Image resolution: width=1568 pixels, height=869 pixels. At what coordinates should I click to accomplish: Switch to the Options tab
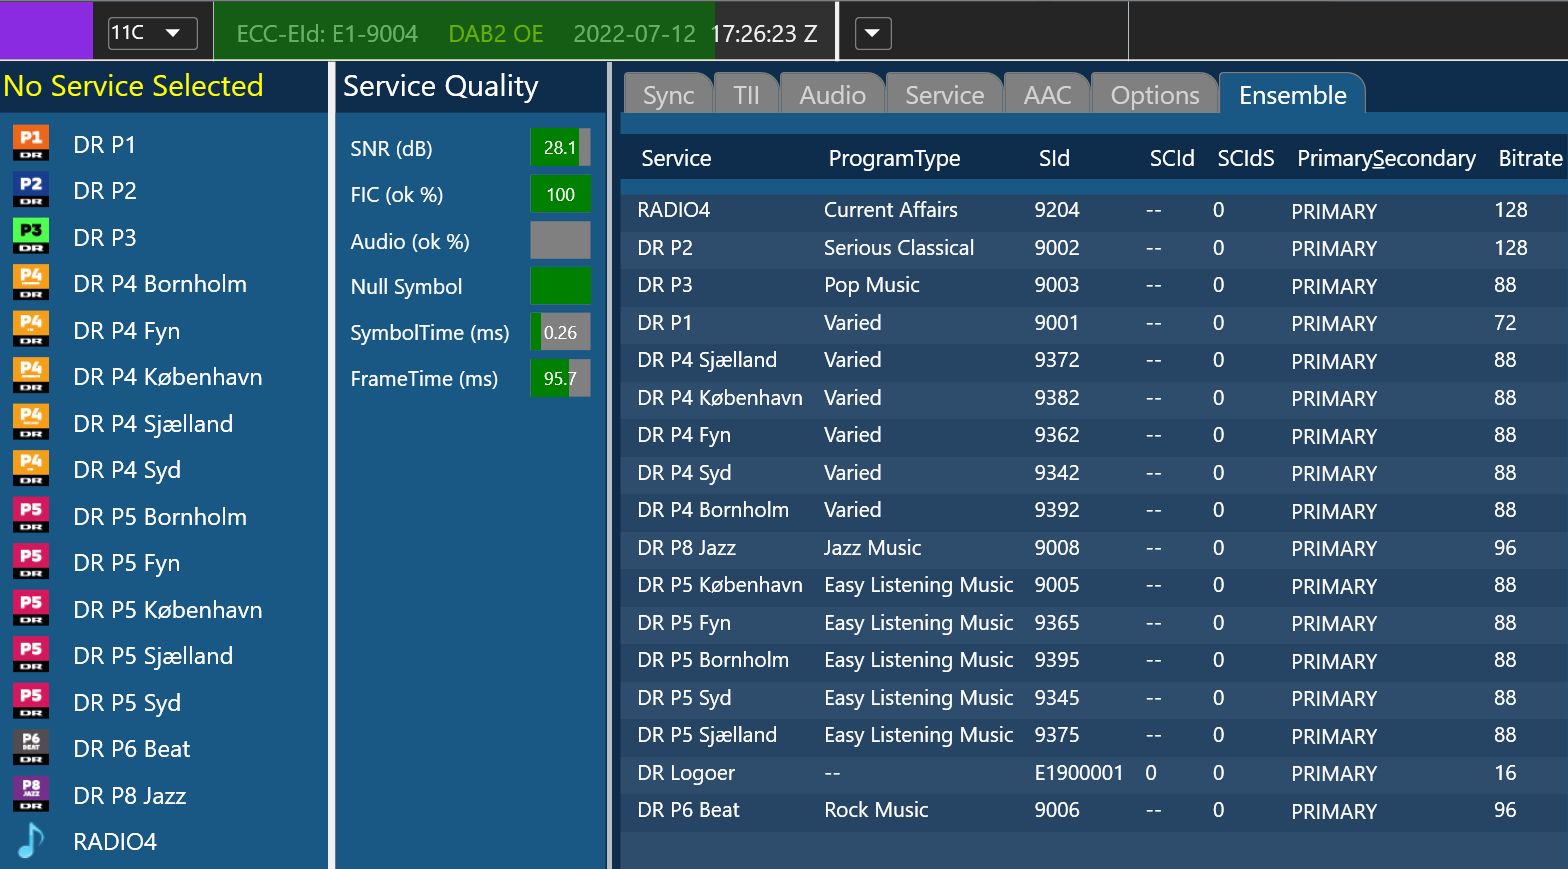tap(1154, 95)
